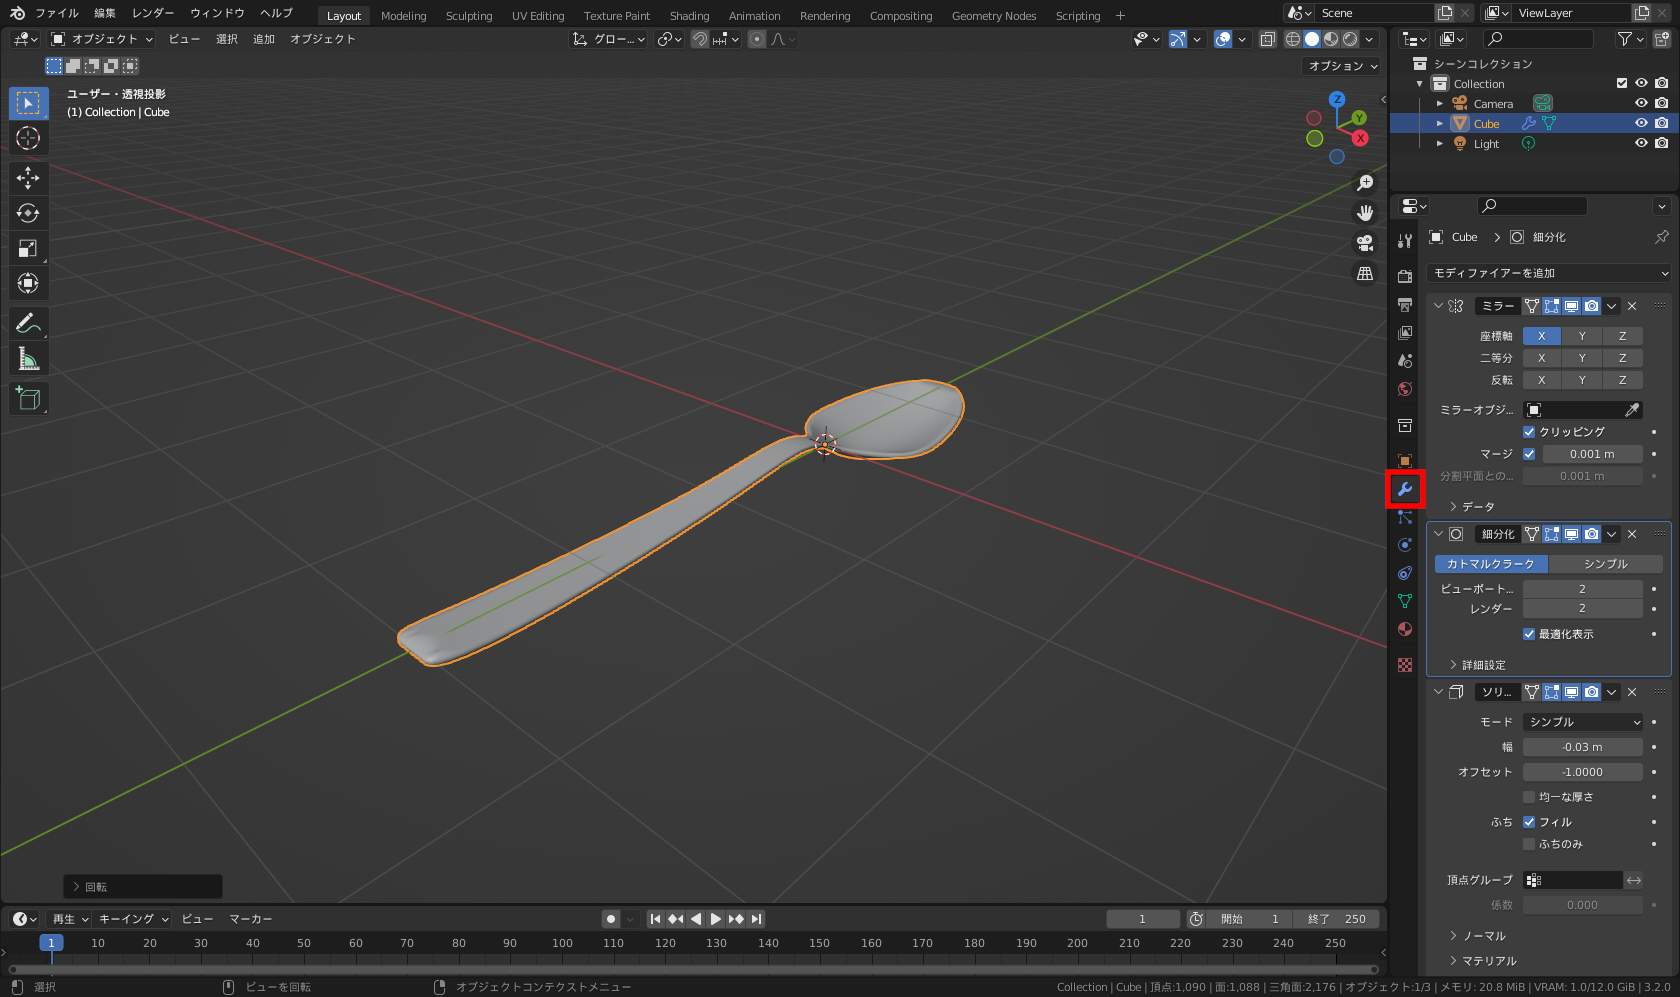The image size is (1680, 997).
Task: Activate the Move tool
Action: [28, 178]
